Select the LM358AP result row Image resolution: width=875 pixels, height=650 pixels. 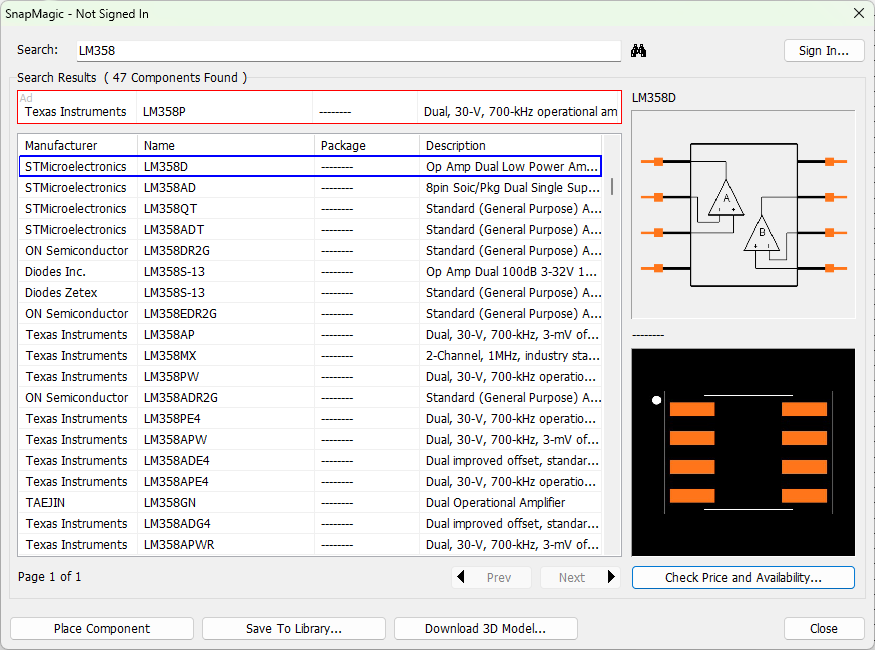click(310, 335)
